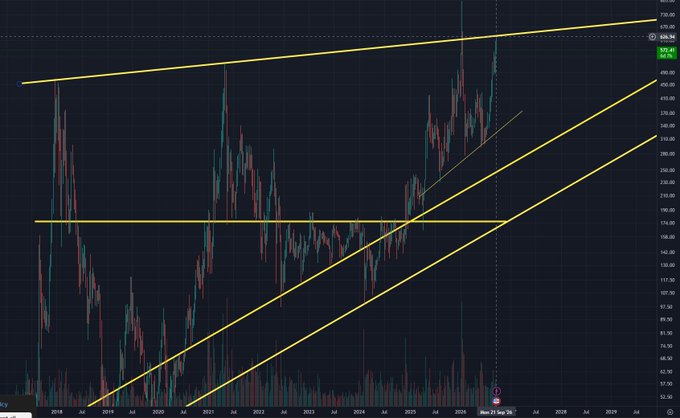Click the purple earnings marker above the time axis
The height and width of the screenshot is (418, 680).
click(497, 392)
